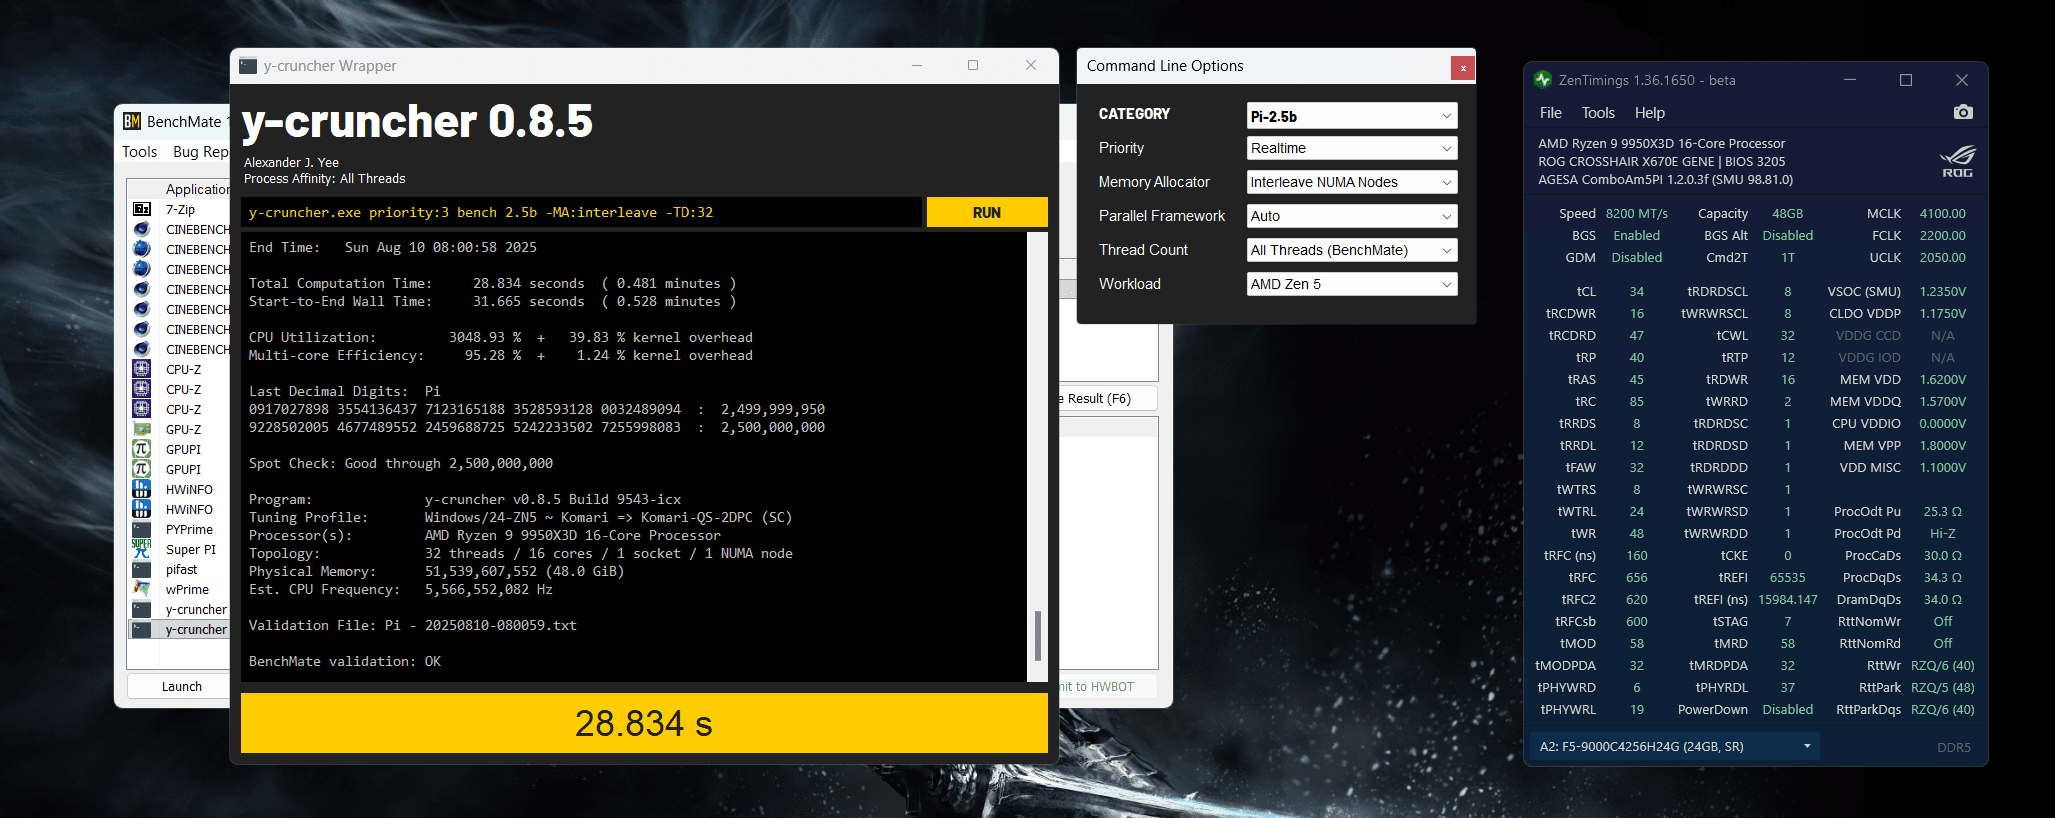Screen dimensions: 2055x818
Task: Select the 7-Zip row in BenchMate's list
Action: point(180,209)
